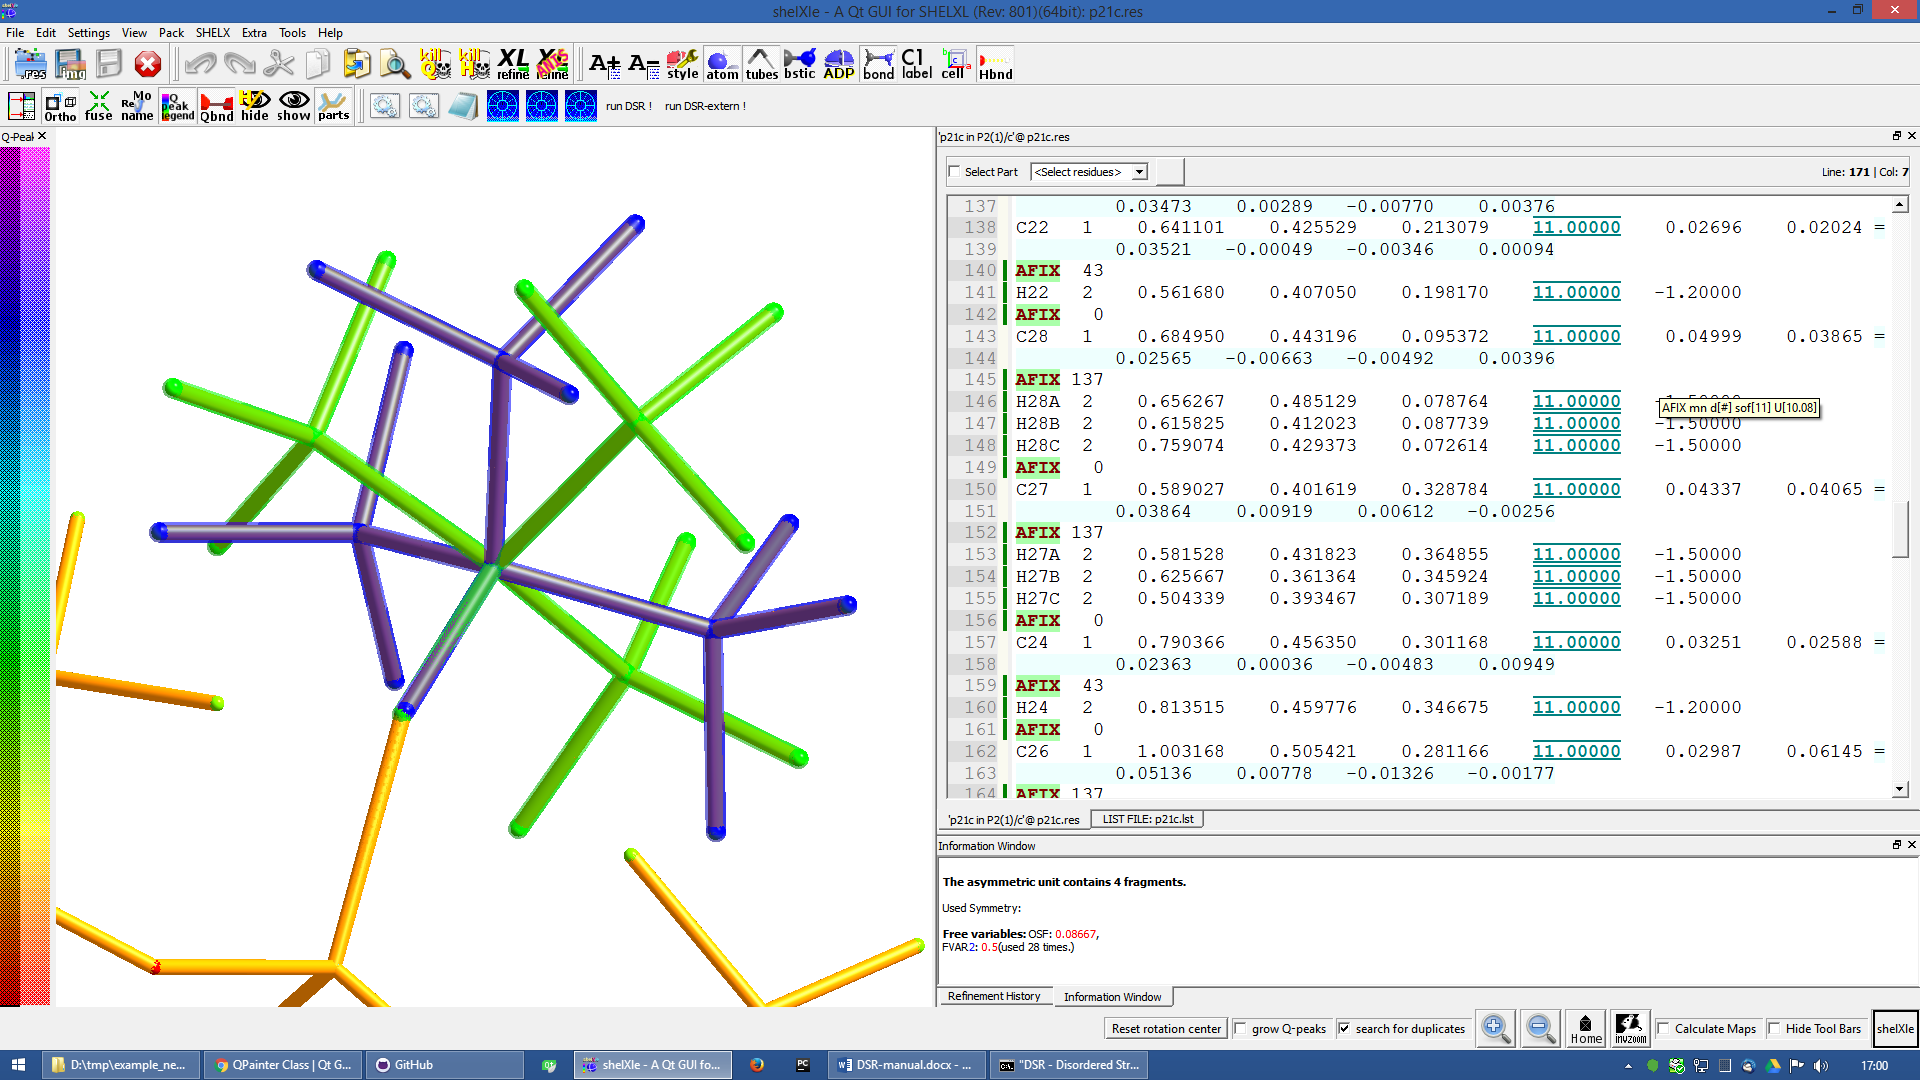The height and width of the screenshot is (1080, 1920).
Task: Uncheck search for duplicates checkbox
Action: (1344, 1029)
